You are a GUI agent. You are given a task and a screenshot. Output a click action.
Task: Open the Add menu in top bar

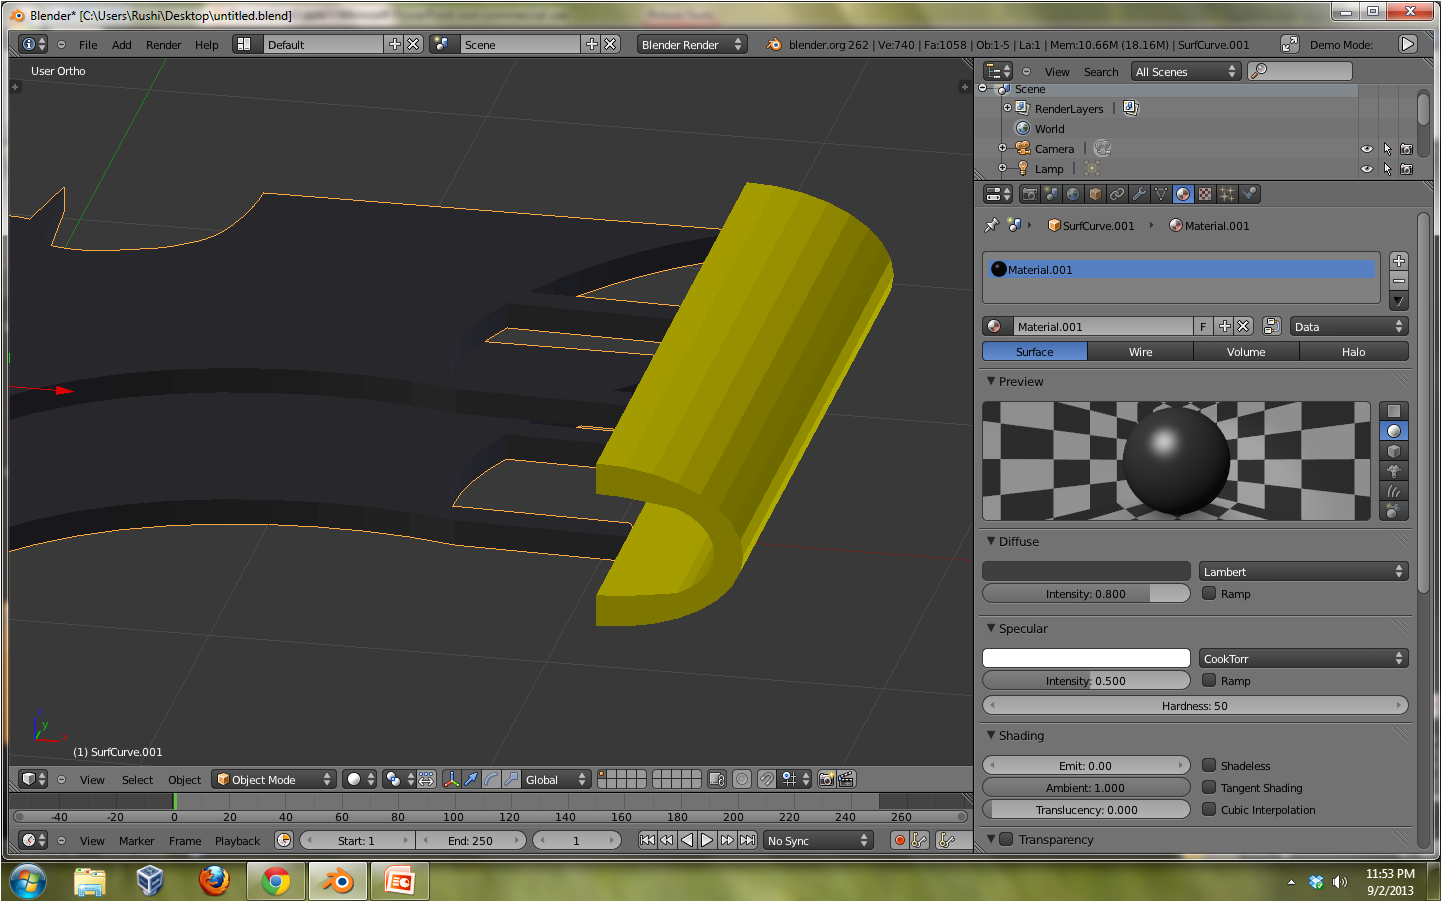121,44
